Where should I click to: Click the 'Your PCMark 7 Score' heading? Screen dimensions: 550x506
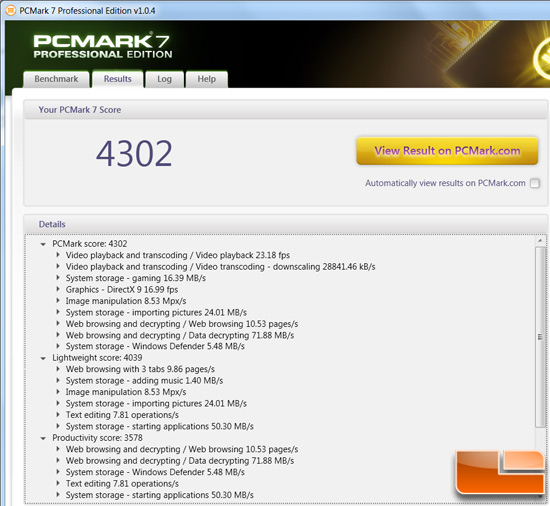point(80,110)
